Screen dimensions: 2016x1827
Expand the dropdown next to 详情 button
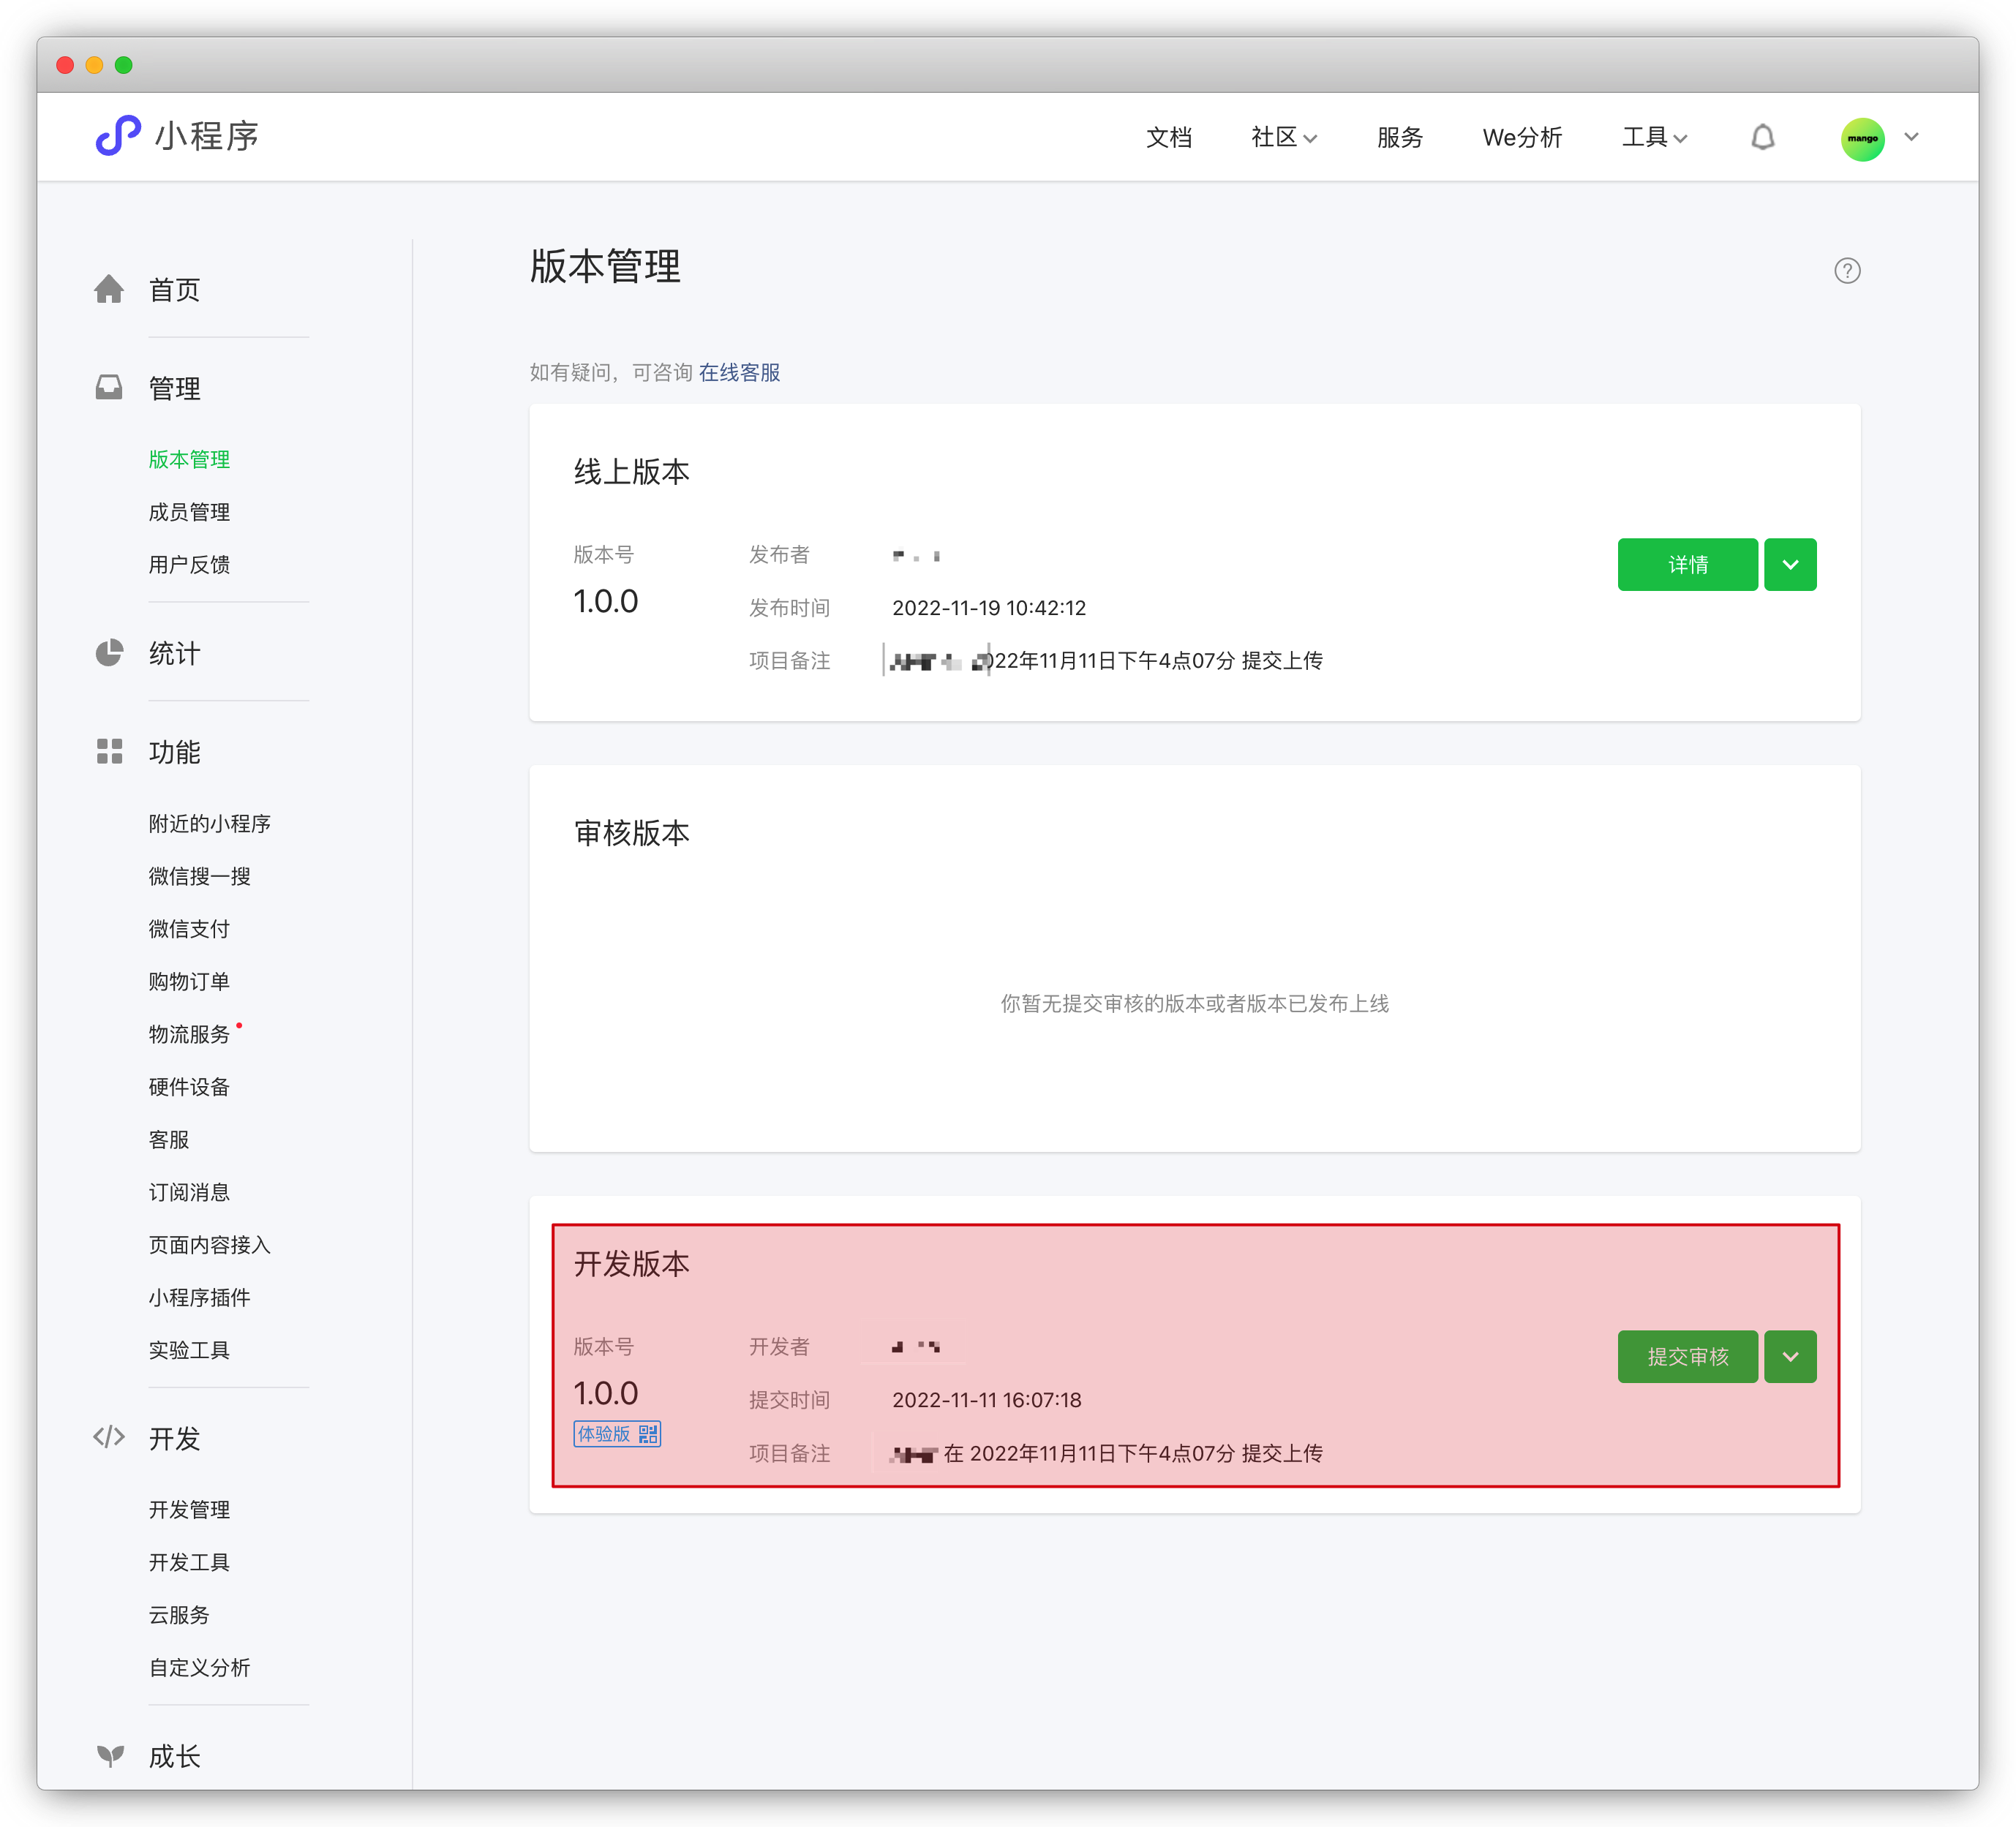tap(1790, 564)
